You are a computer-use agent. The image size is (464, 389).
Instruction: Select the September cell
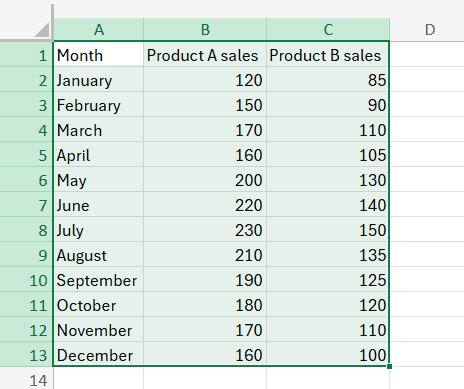(99, 279)
